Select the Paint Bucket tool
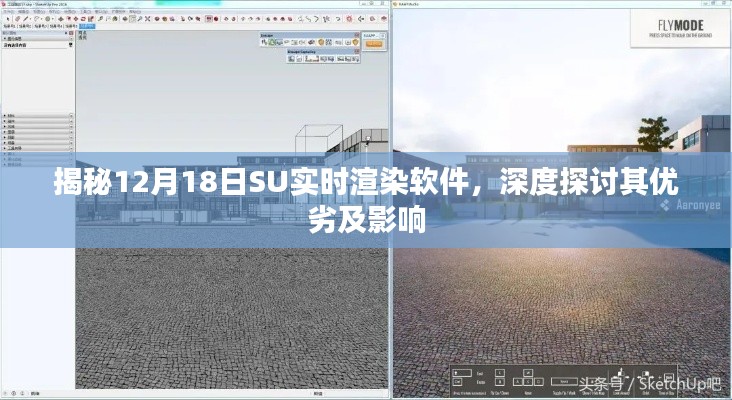 [115, 19]
